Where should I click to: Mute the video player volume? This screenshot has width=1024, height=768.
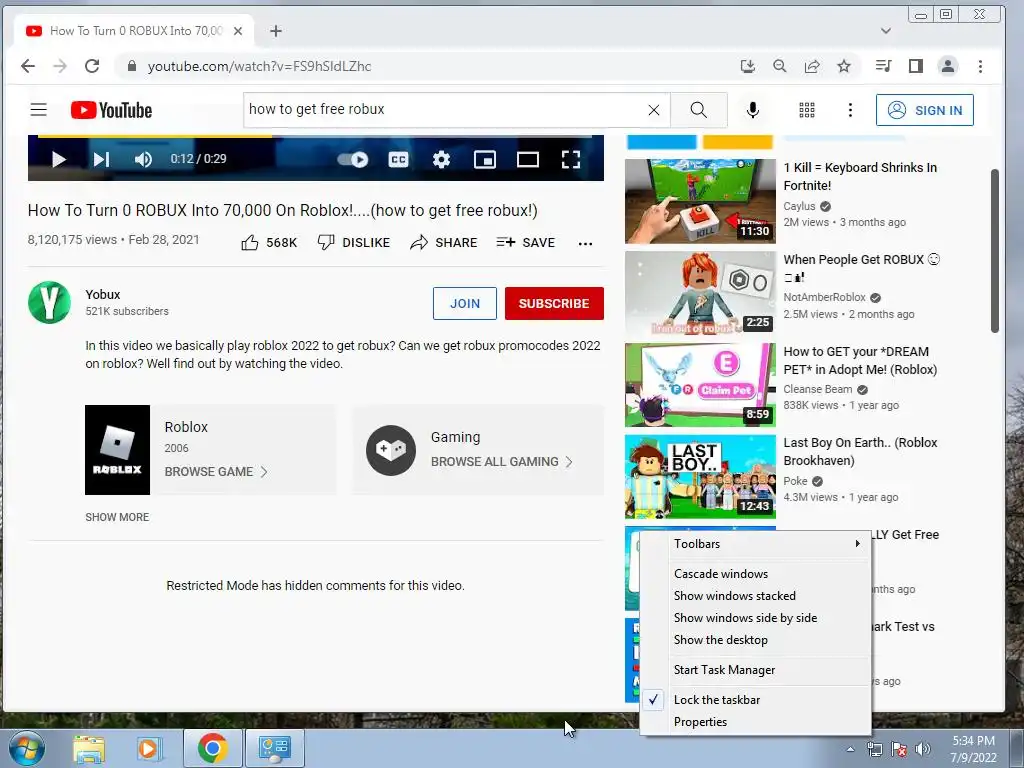coord(143,159)
